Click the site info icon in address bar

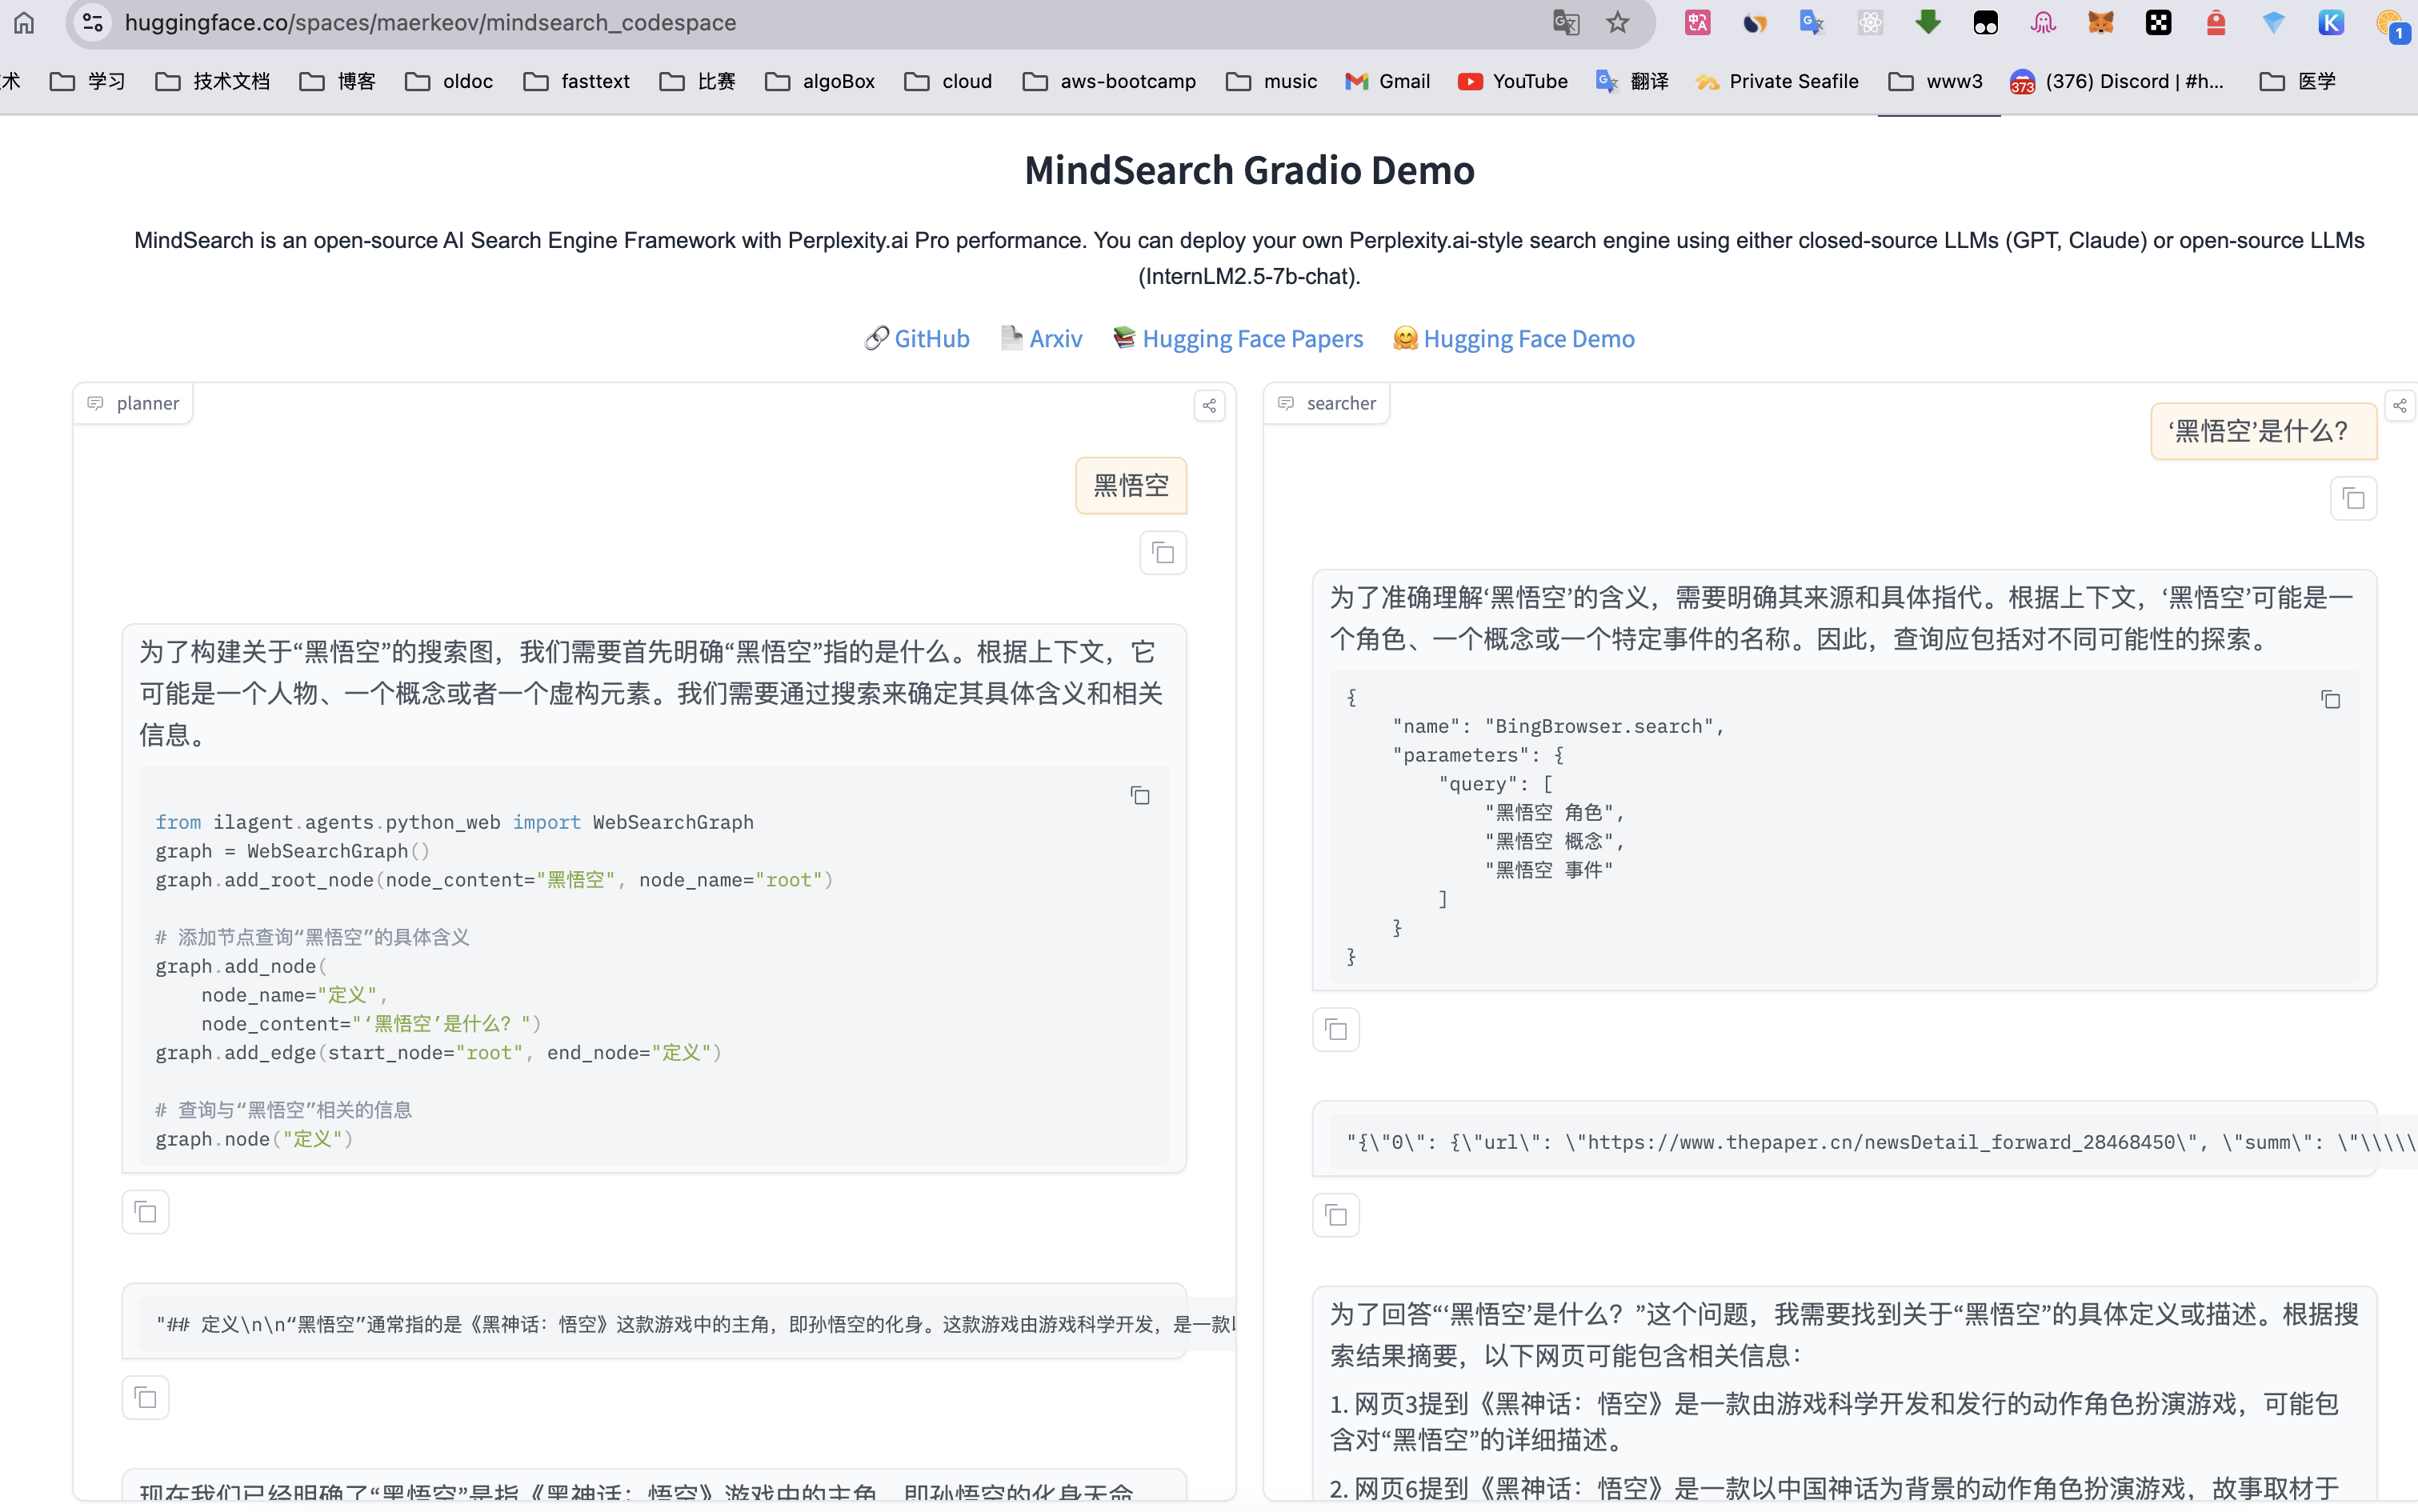93,22
